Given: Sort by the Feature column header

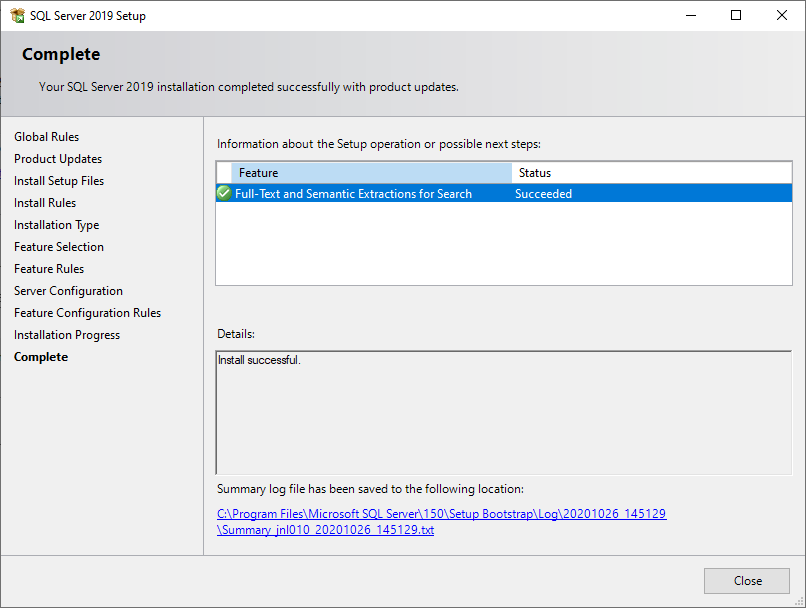Looking at the screenshot, I should coord(370,173).
